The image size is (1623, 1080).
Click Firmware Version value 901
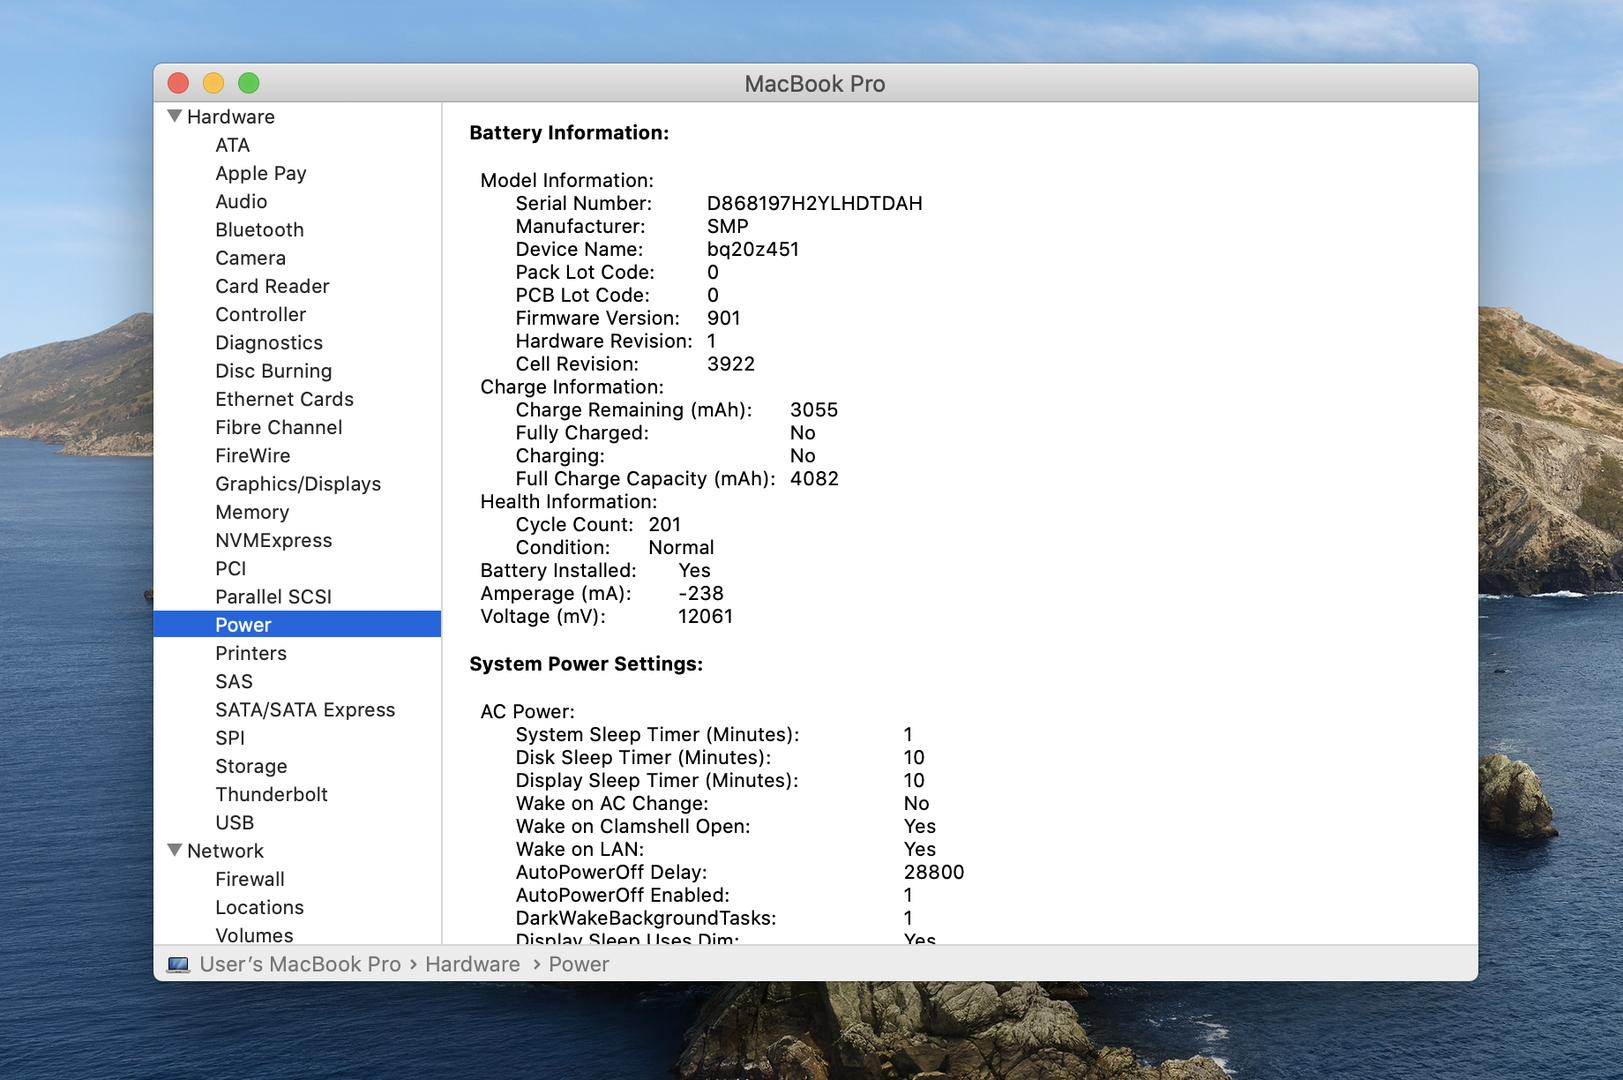pos(723,318)
